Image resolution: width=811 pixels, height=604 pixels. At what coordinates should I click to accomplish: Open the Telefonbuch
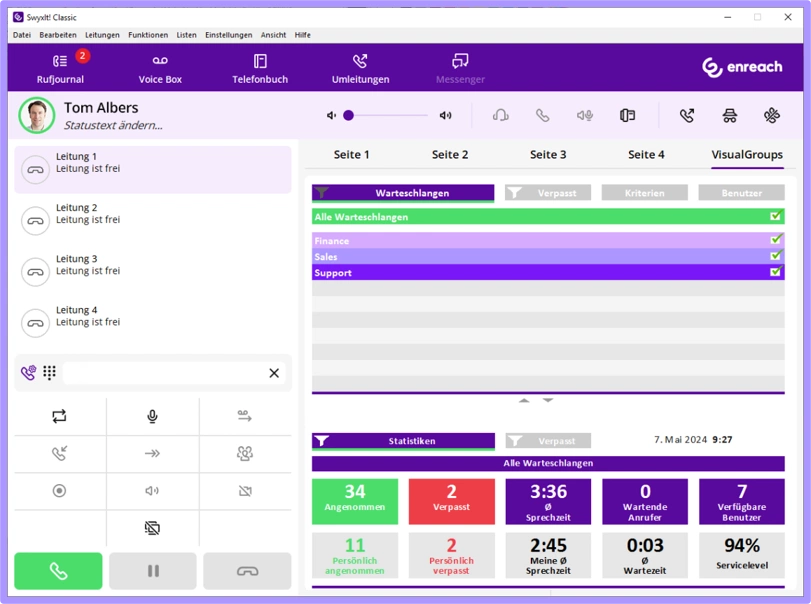pos(260,68)
